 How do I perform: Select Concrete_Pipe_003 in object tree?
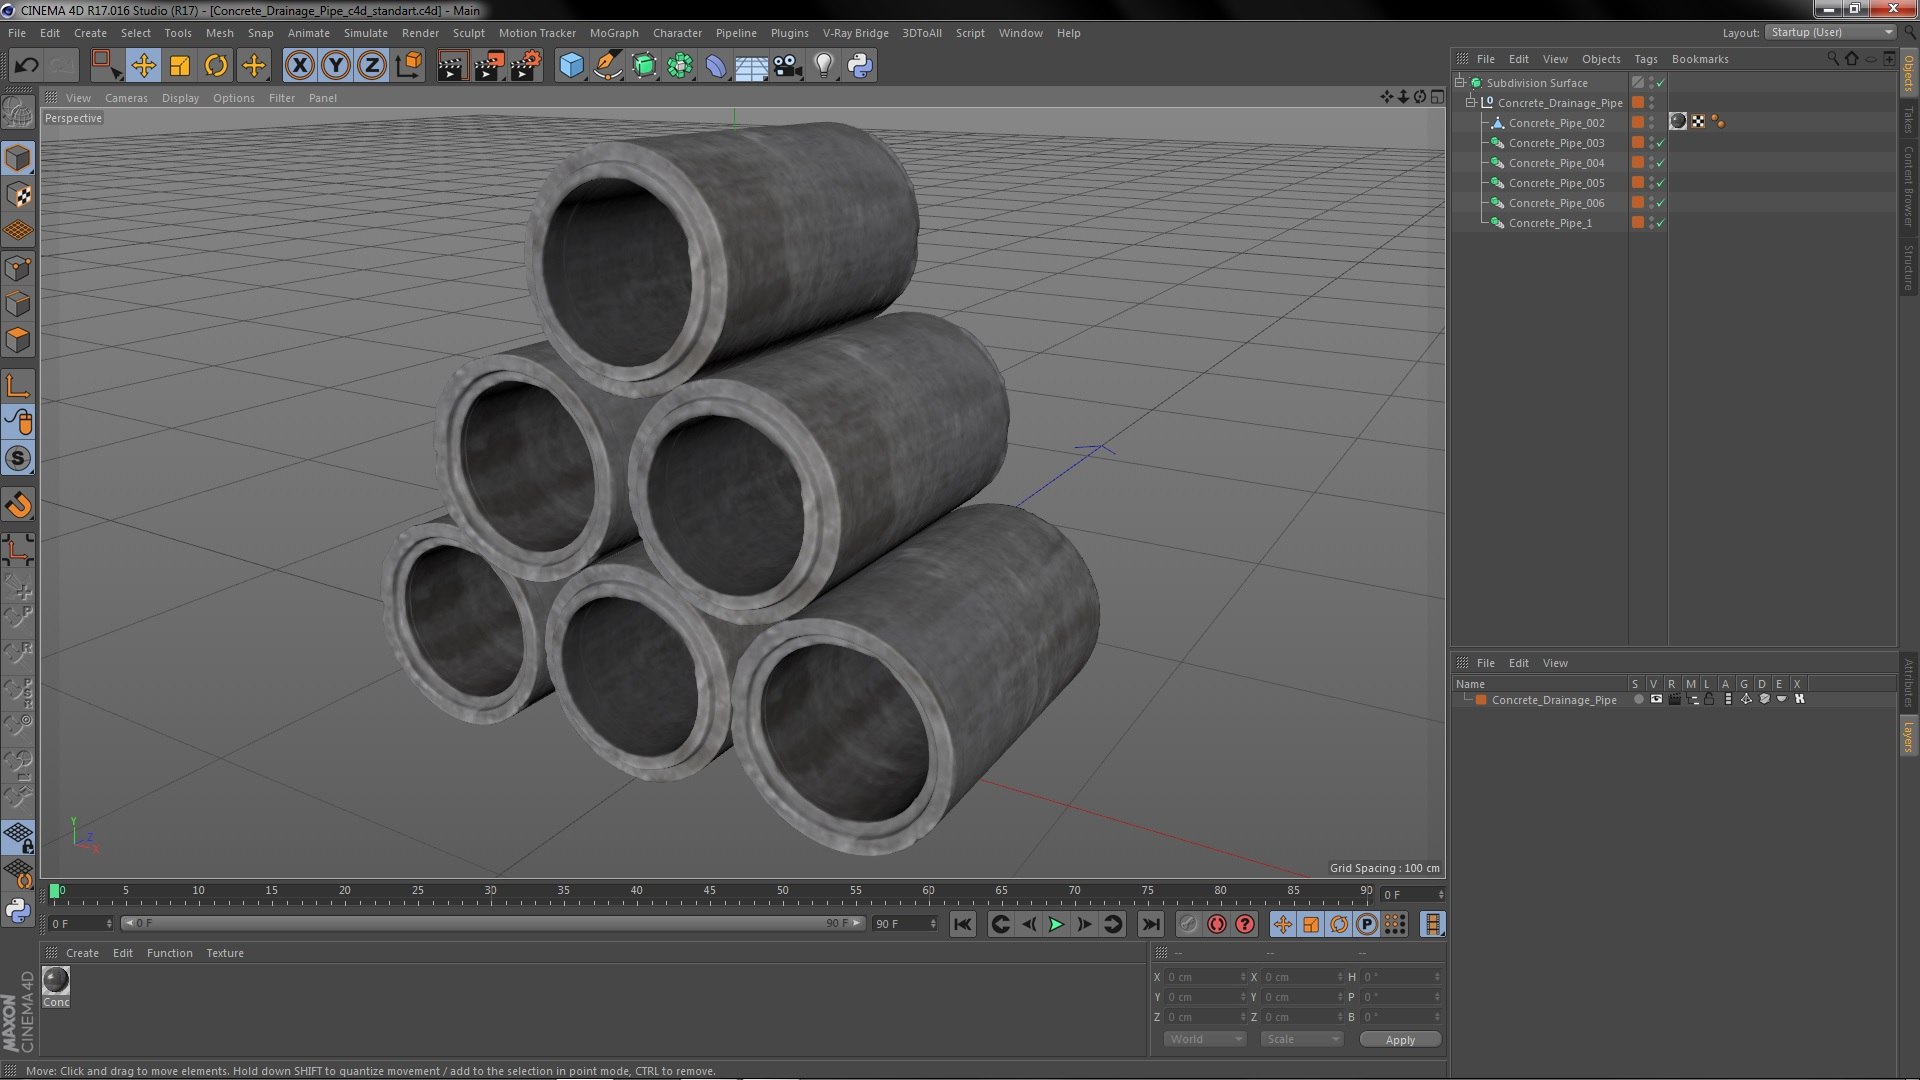pos(1556,143)
